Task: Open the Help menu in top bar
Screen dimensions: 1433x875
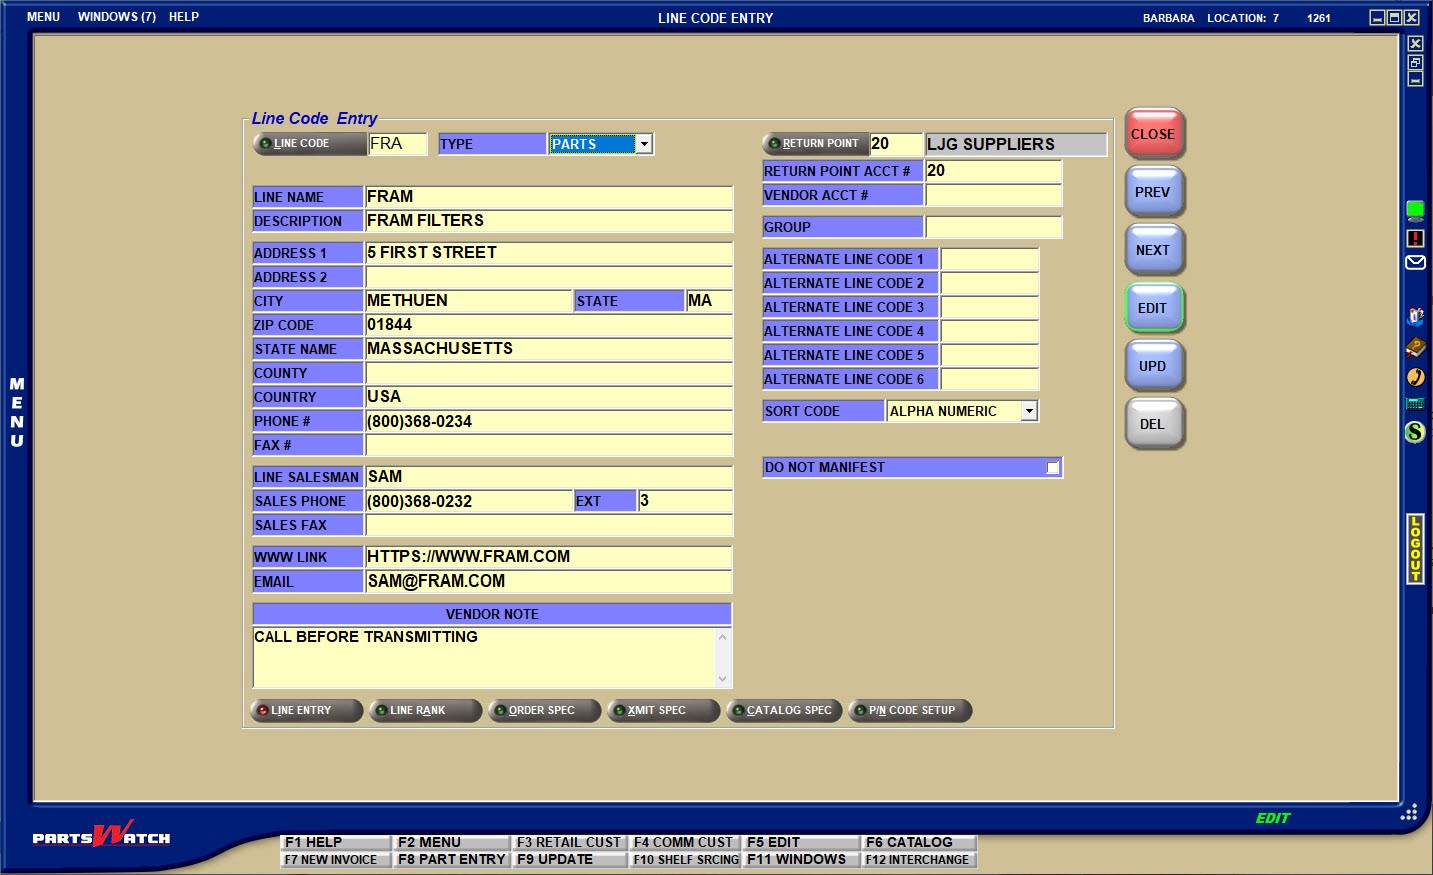Action: tap(184, 17)
